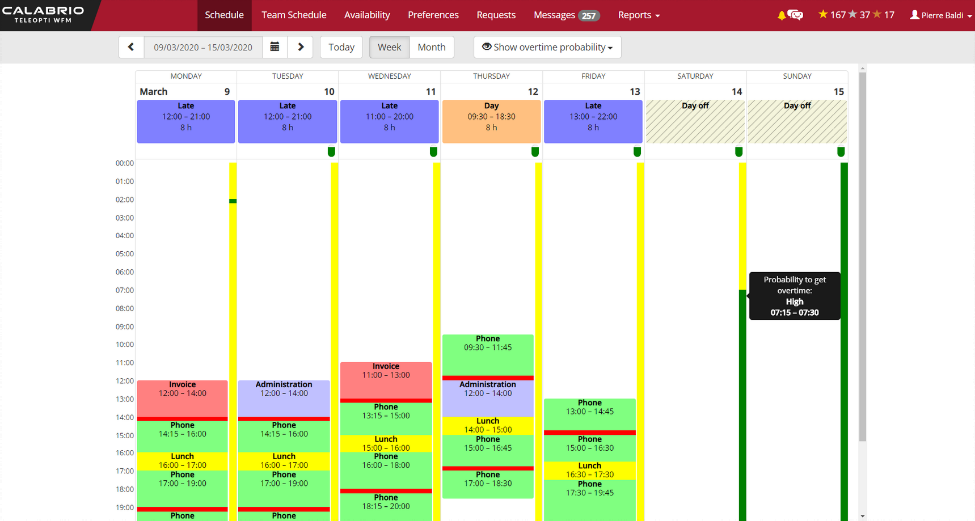Expand Show overtime probability dropdown
This screenshot has width=975, height=521.
(x=547, y=48)
